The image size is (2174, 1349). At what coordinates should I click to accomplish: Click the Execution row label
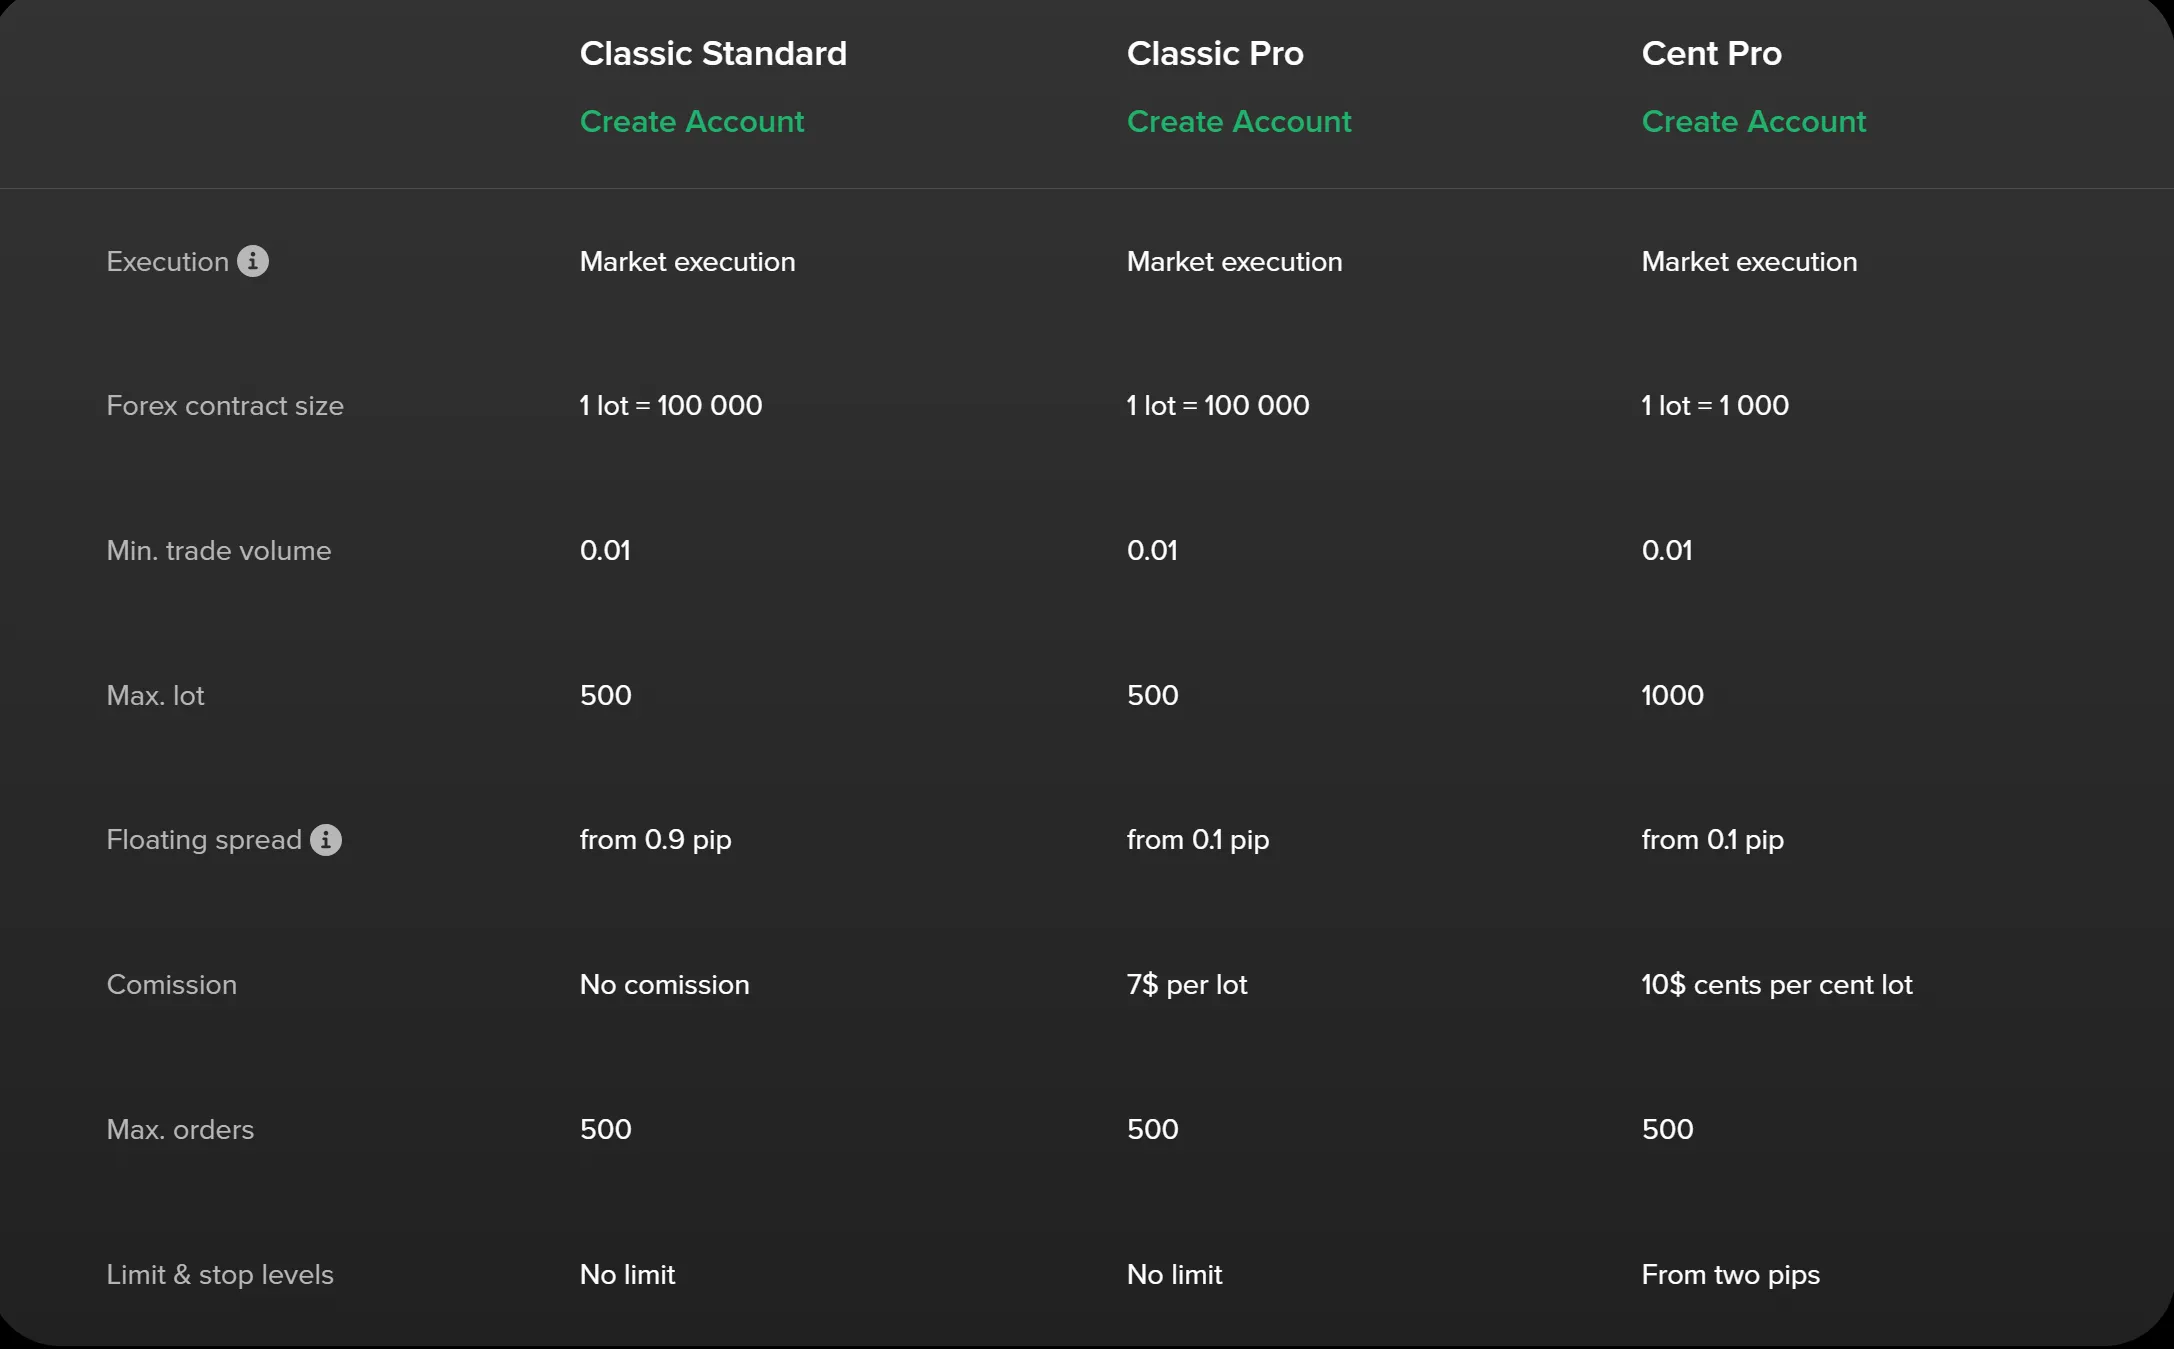[167, 261]
